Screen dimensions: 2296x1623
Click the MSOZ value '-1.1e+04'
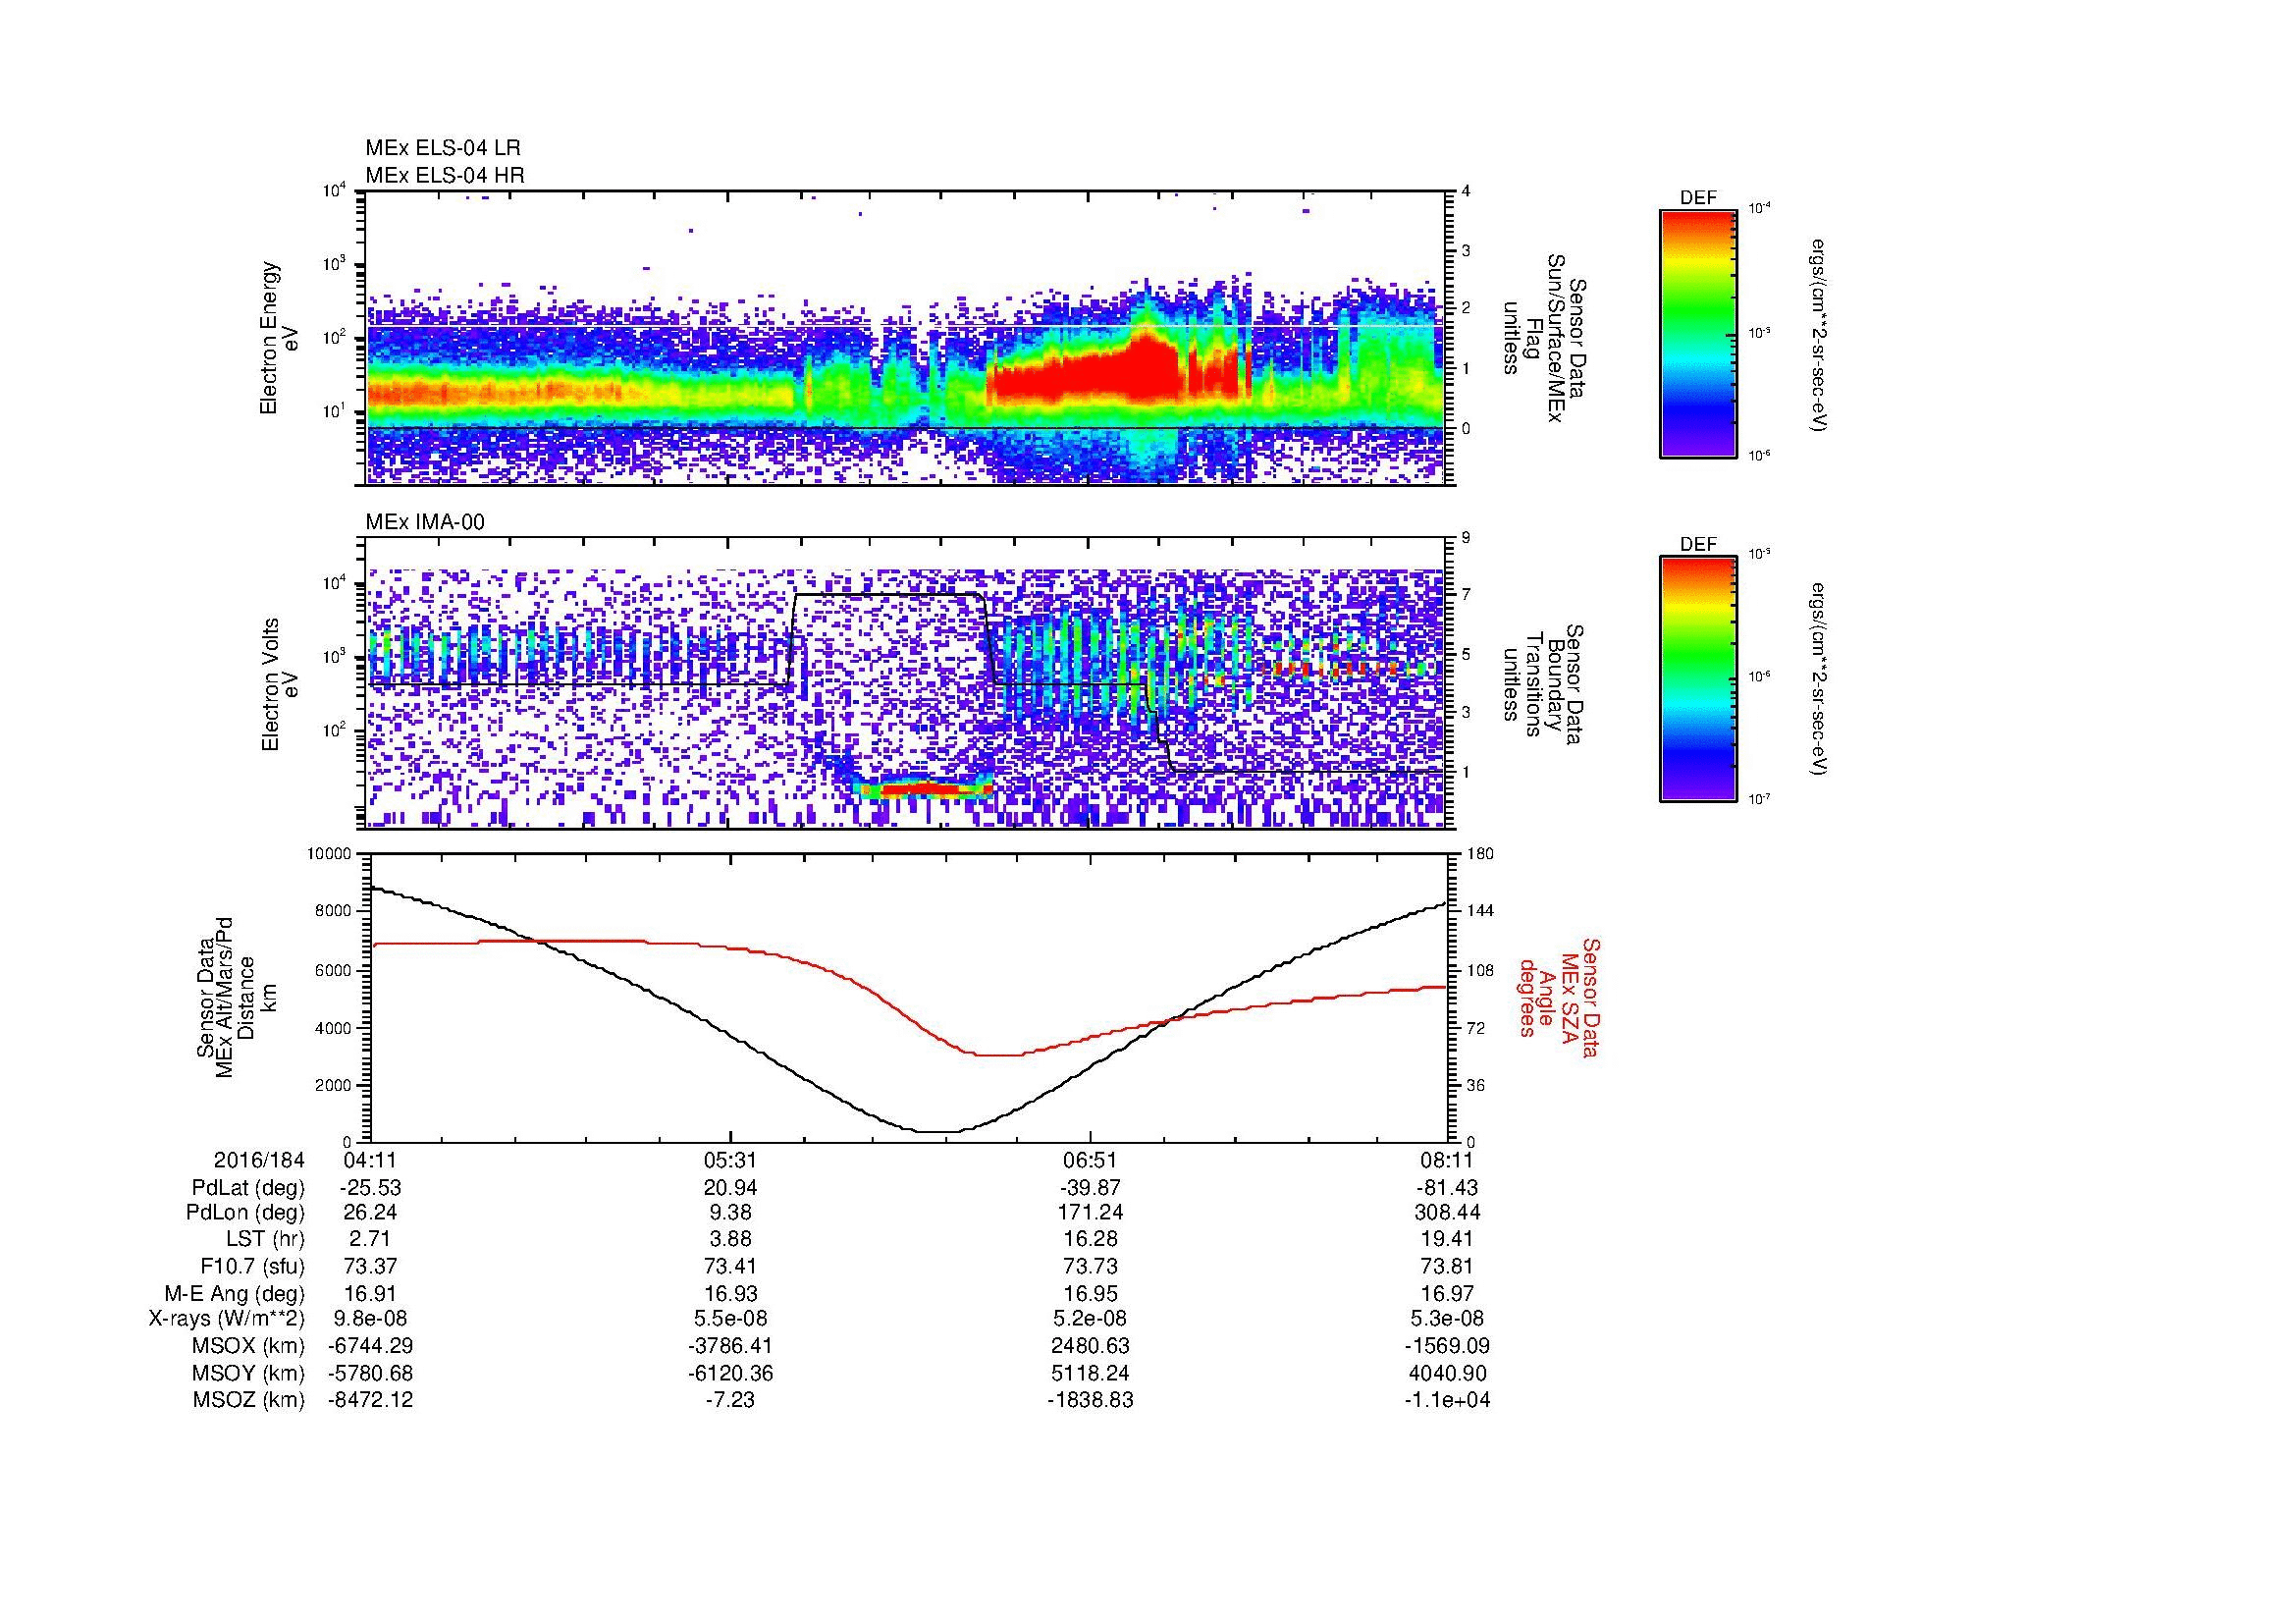coord(1447,1400)
